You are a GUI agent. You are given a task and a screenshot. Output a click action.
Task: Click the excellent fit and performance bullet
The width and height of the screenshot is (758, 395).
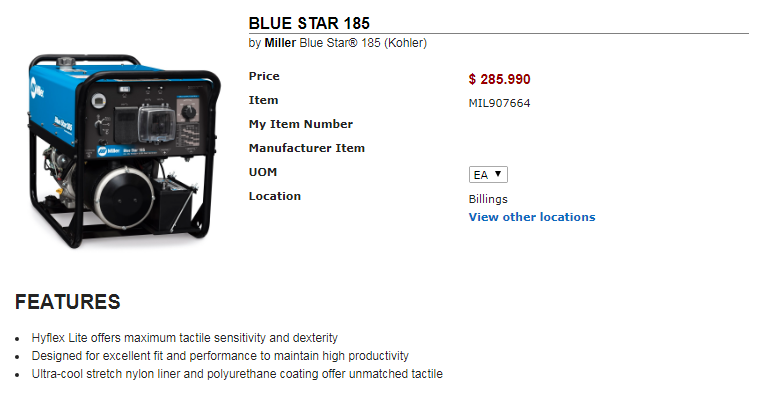tap(220, 356)
